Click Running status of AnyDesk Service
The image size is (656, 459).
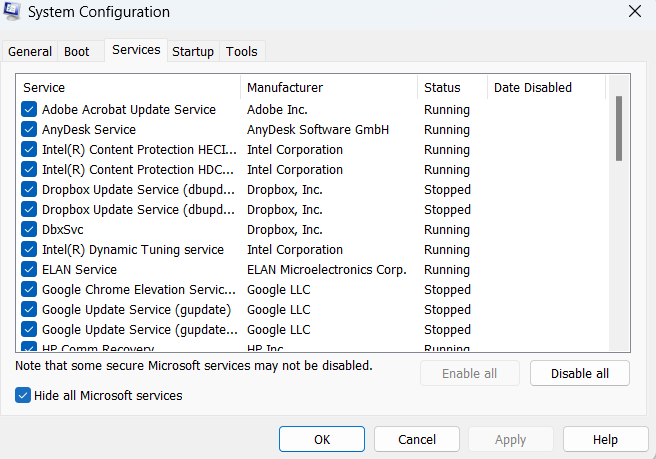pos(447,130)
